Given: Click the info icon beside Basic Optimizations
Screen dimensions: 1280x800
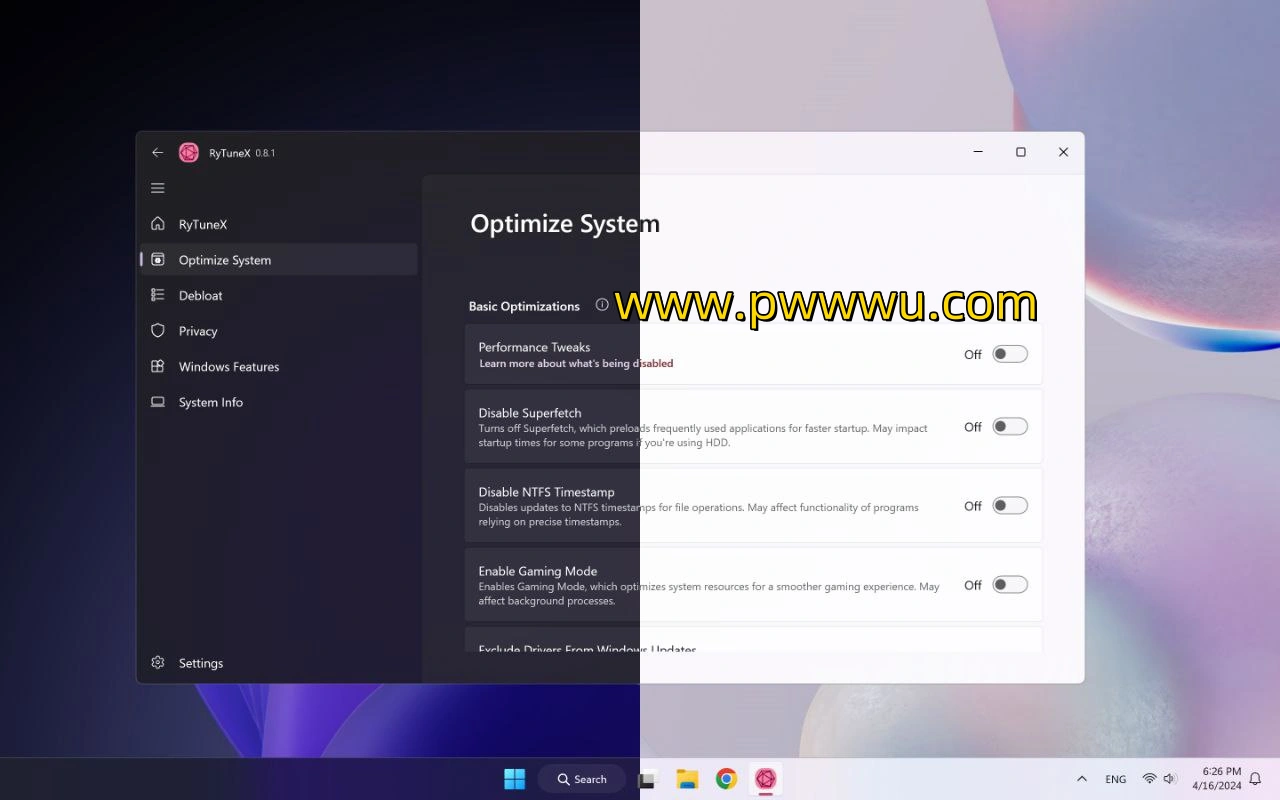Looking at the screenshot, I should (x=602, y=305).
